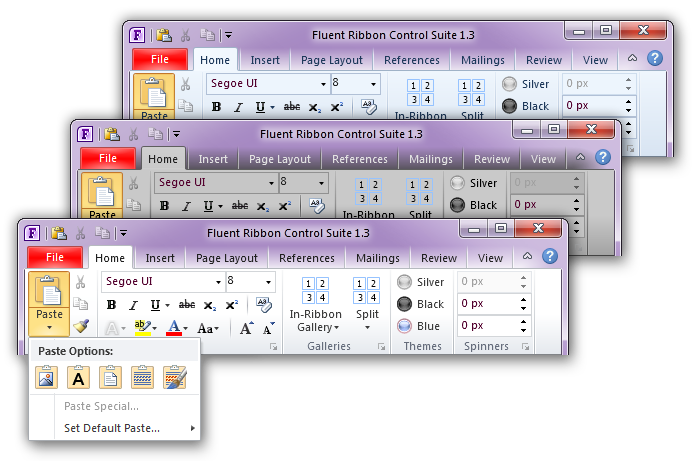This screenshot has height=461, width=694.
Task: Select Silver theme in middle window
Action: point(473,183)
